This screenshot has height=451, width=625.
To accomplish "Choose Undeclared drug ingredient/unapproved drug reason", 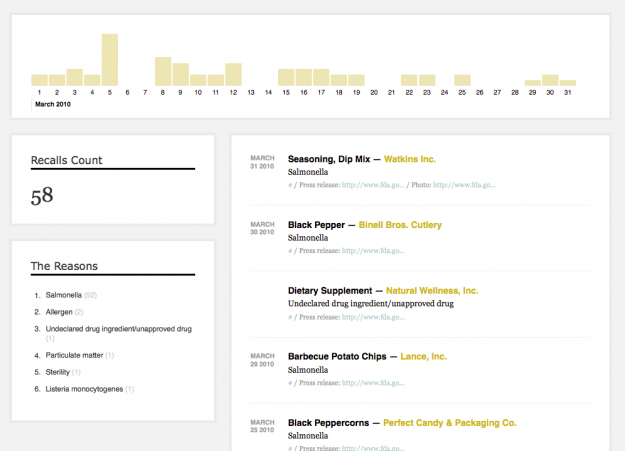I will point(118,329).
